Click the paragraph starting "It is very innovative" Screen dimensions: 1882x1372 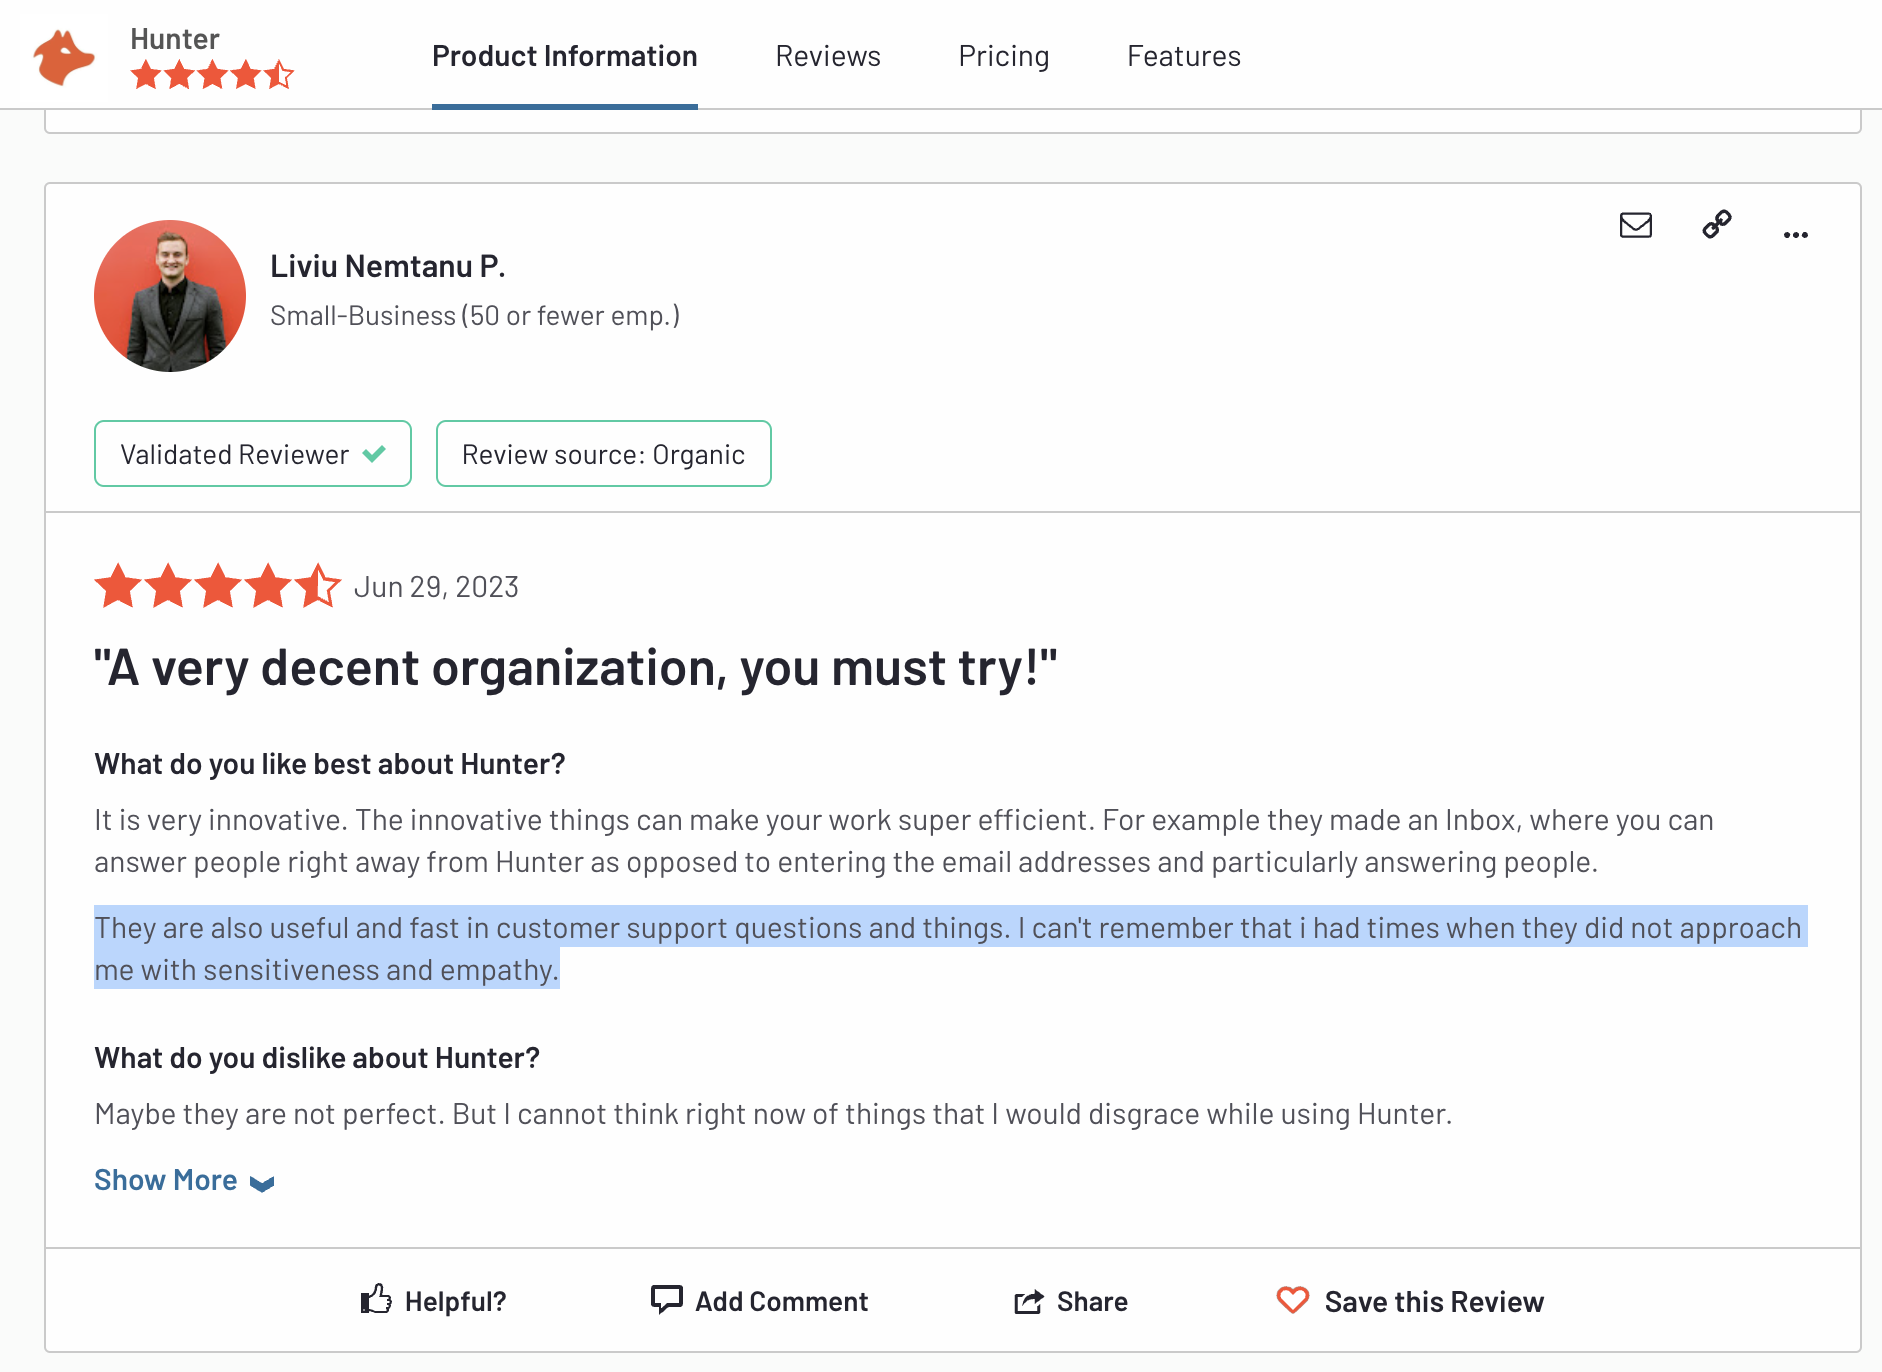point(904,841)
